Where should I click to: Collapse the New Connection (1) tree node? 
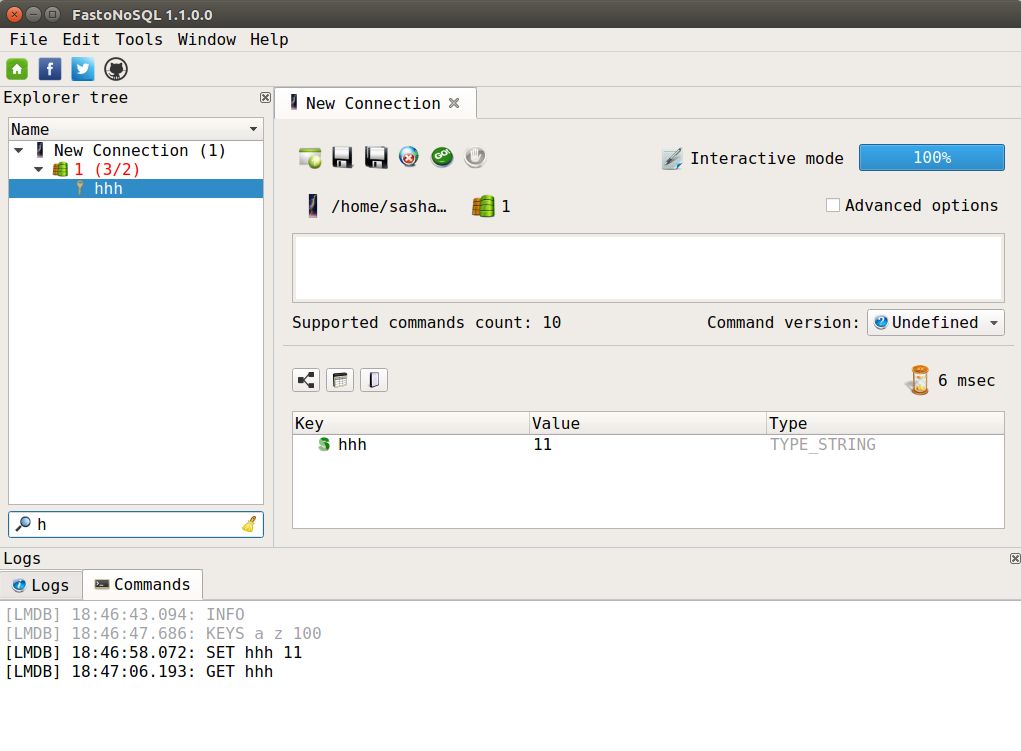[x=19, y=150]
